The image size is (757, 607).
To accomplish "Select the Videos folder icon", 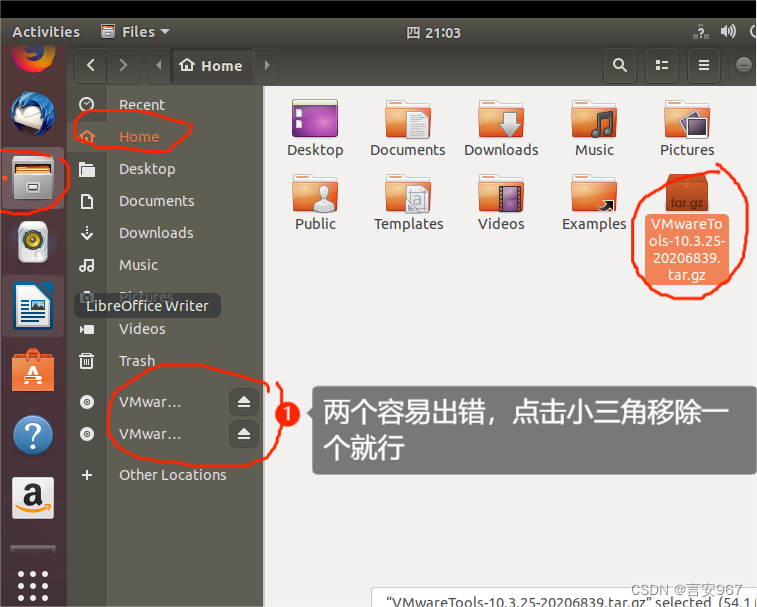I will coord(501,202).
